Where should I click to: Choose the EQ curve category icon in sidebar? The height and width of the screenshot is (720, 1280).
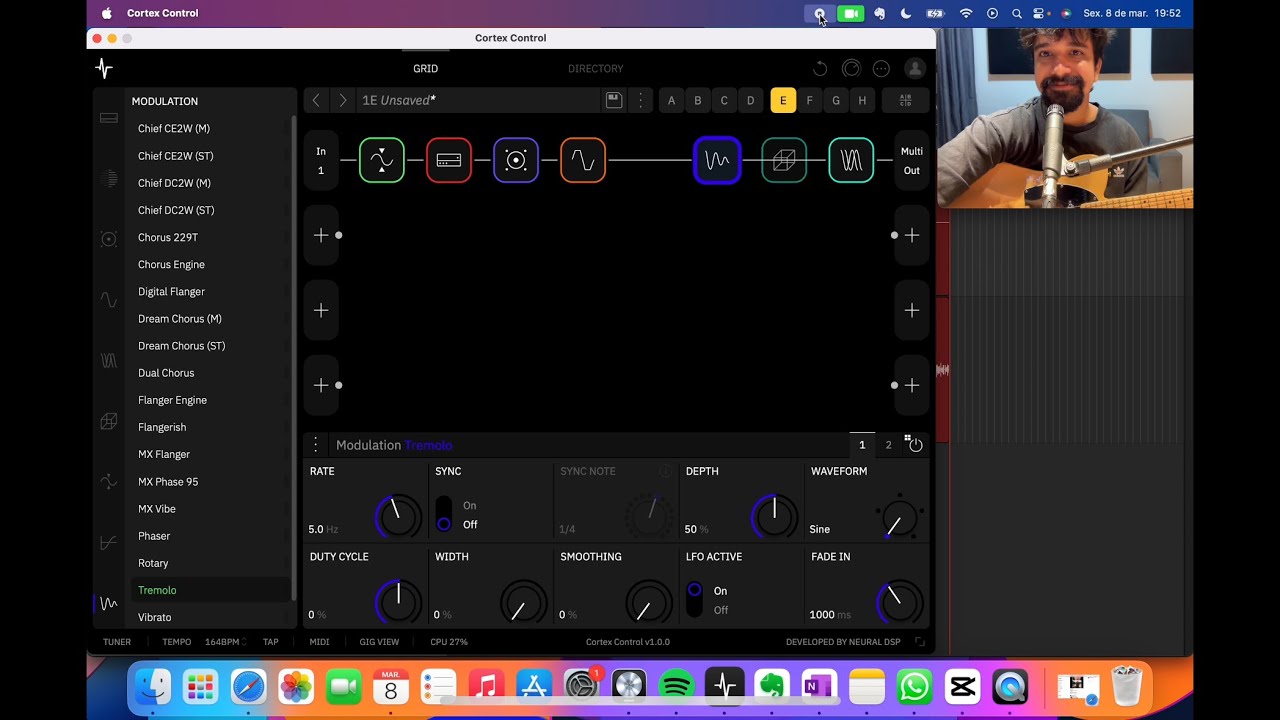coord(109,543)
